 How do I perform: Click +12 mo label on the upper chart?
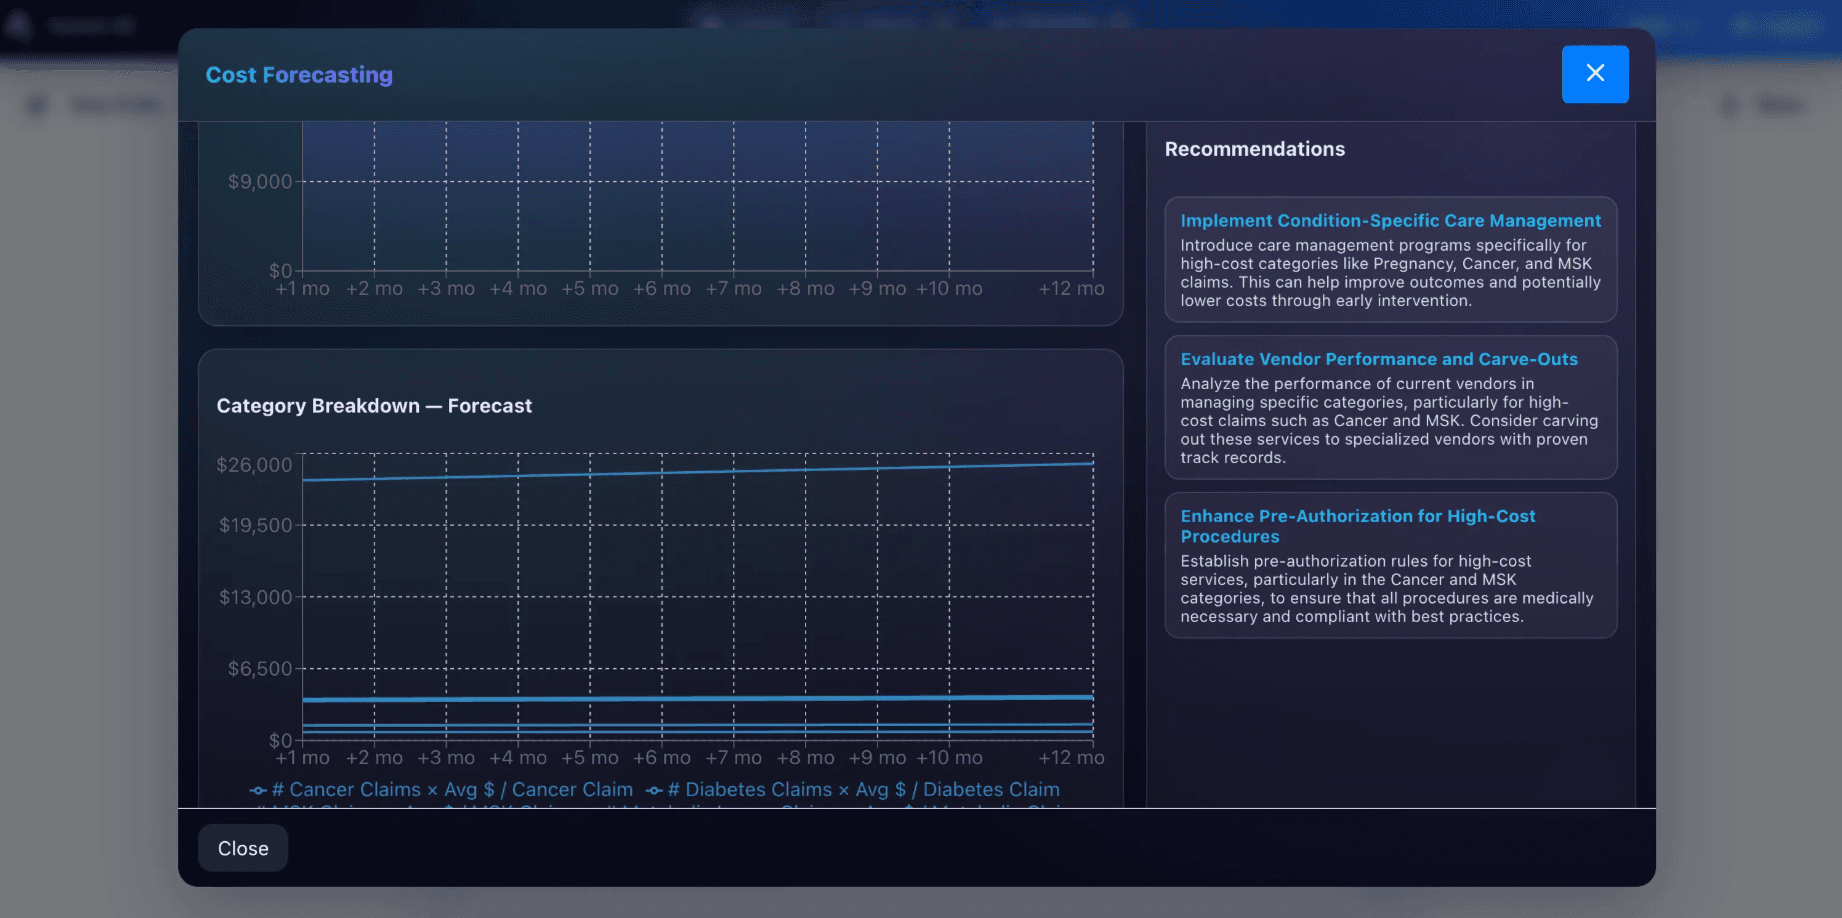click(1071, 289)
